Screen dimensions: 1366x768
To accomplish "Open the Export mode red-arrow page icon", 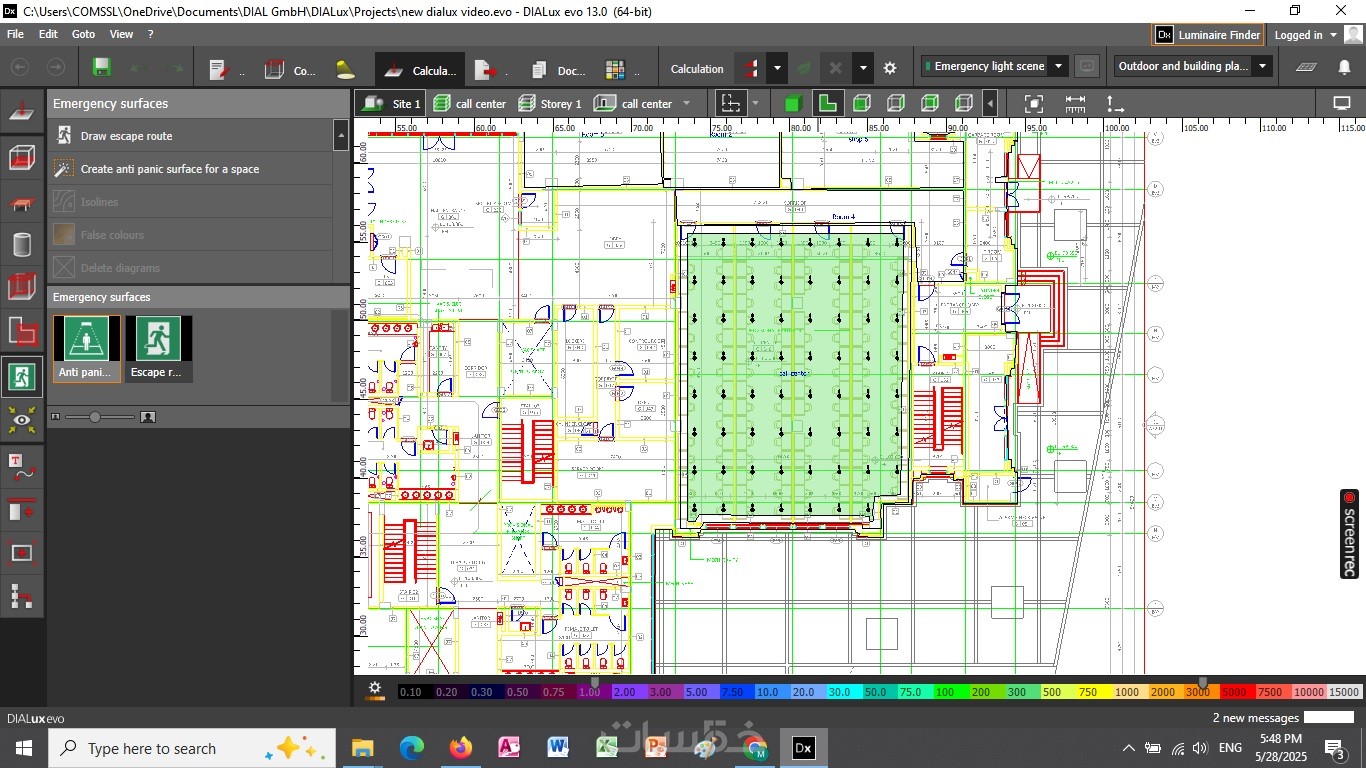I will [486, 69].
